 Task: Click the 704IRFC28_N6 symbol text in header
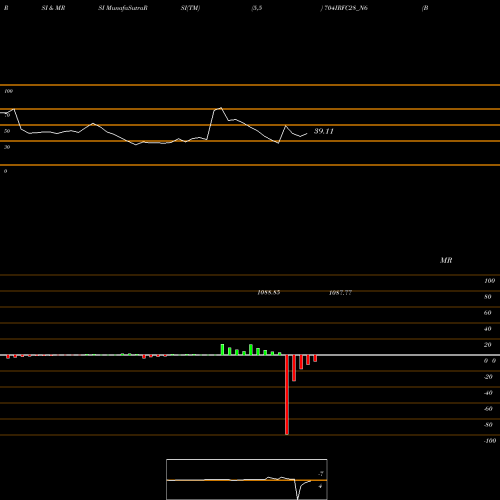point(346,8)
